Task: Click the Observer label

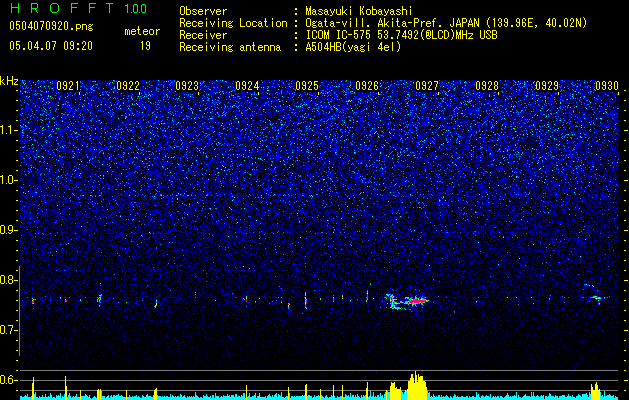Action: click(203, 11)
